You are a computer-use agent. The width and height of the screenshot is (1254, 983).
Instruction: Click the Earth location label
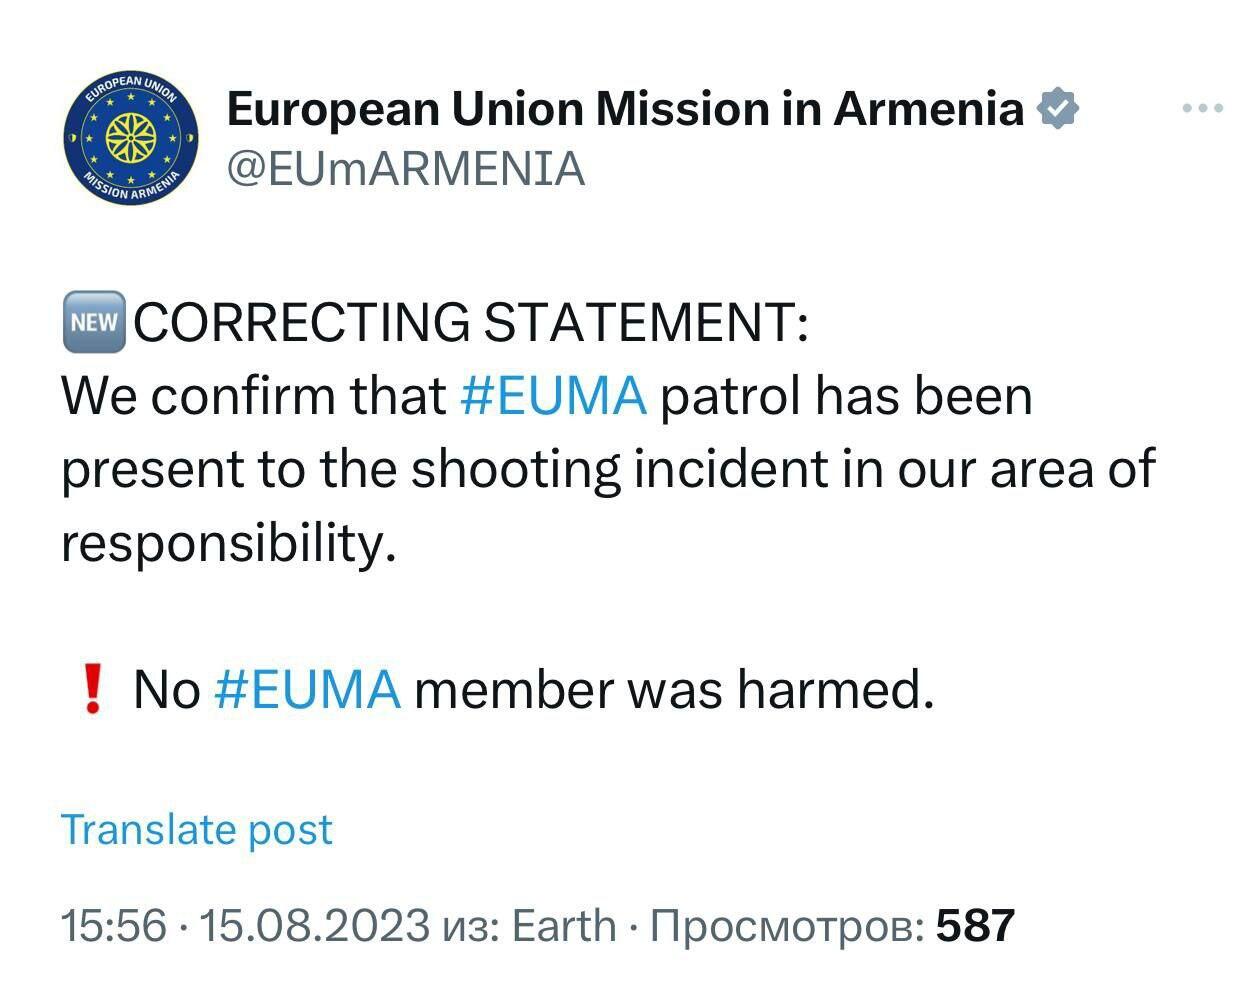click(x=564, y=925)
